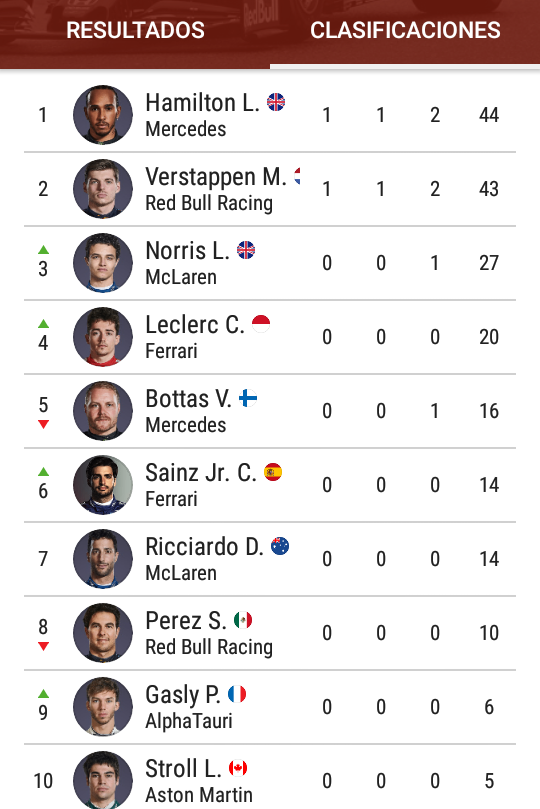Click the Canadian flag beside Stroll L.
This screenshot has width=540, height=809.
(238, 768)
